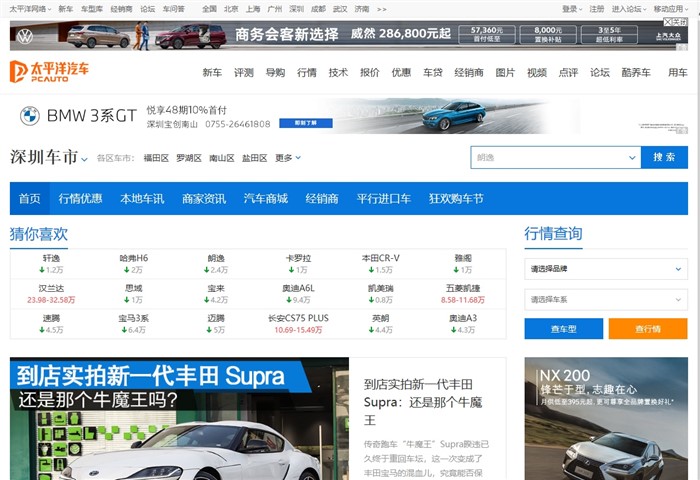This screenshot has height=480, width=700.
Task: Open the 商家资讯 tab
Action: click(x=204, y=199)
